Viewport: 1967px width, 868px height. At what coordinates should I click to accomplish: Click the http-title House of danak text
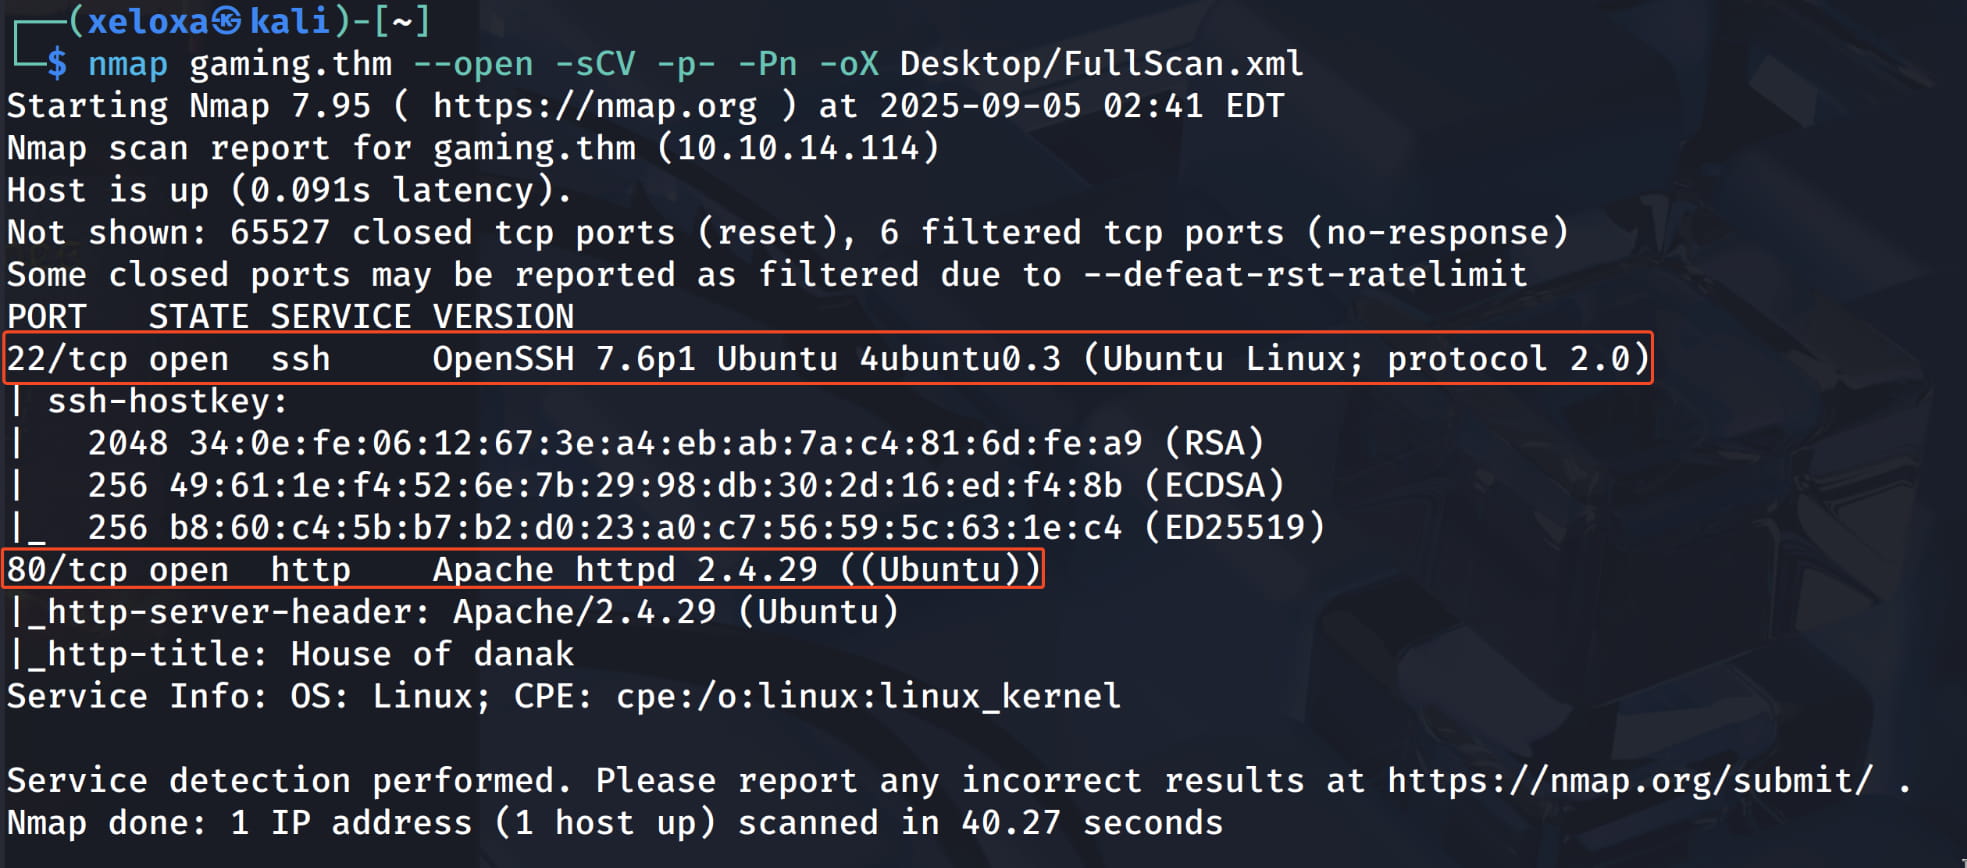point(432,654)
